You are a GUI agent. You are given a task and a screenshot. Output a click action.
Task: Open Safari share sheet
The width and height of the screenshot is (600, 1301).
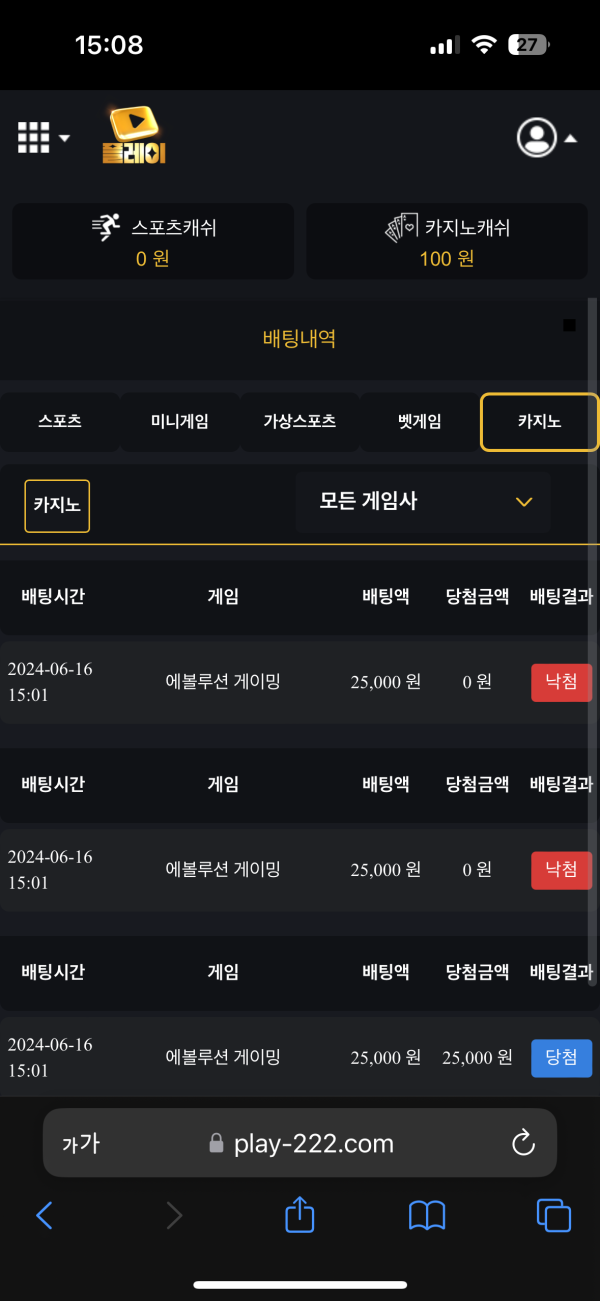tap(300, 1215)
